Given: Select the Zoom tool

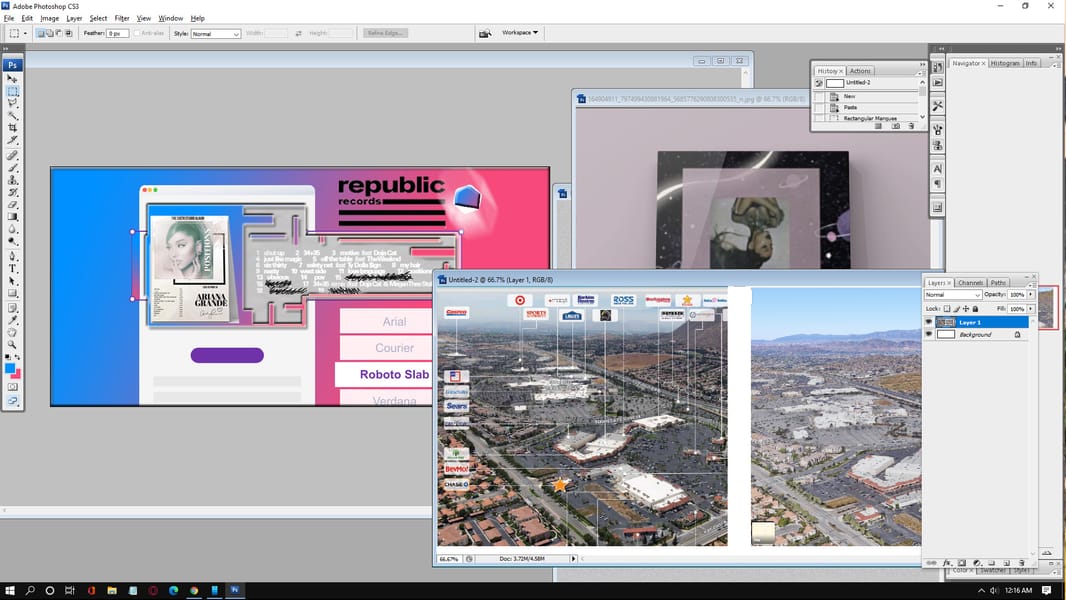Looking at the screenshot, I should pyautogui.click(x=12, y=345).
